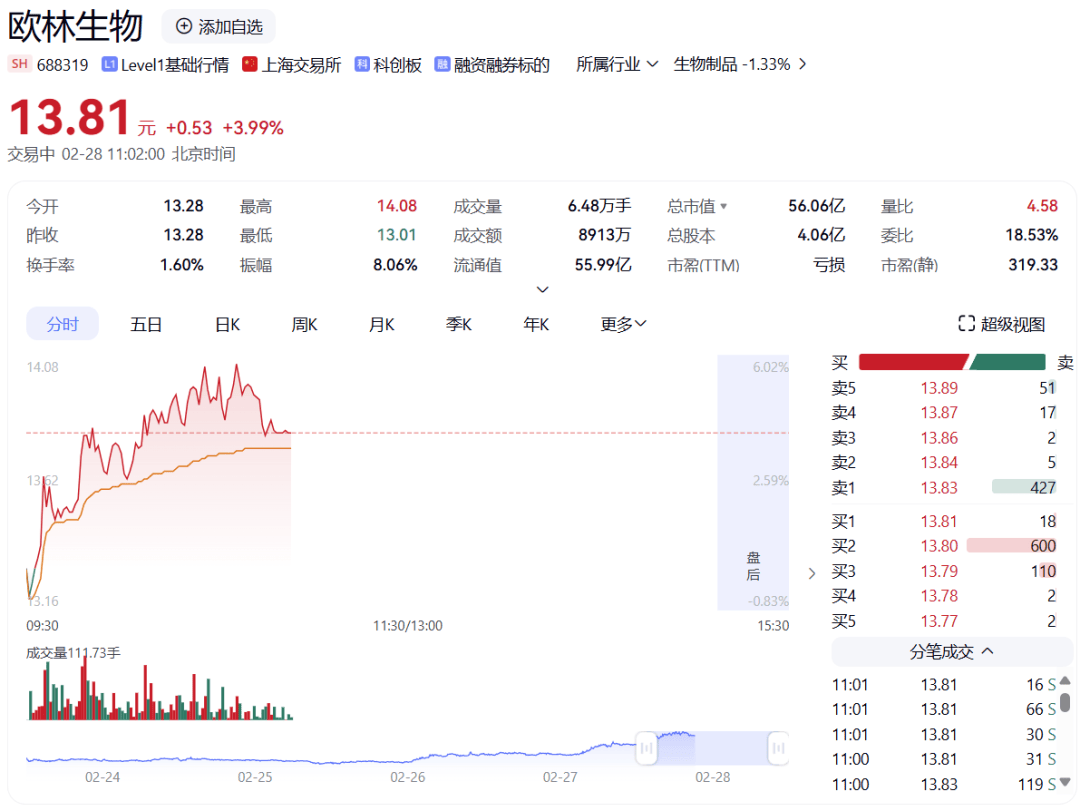Switch to 季K chart tab

point(459,324)
